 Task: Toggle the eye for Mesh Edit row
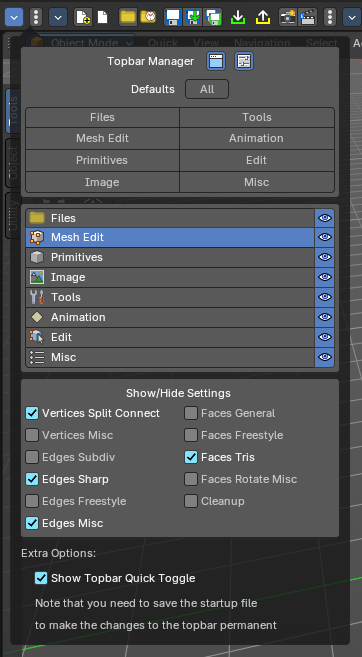pyautogui.click(x=325, y=237)
